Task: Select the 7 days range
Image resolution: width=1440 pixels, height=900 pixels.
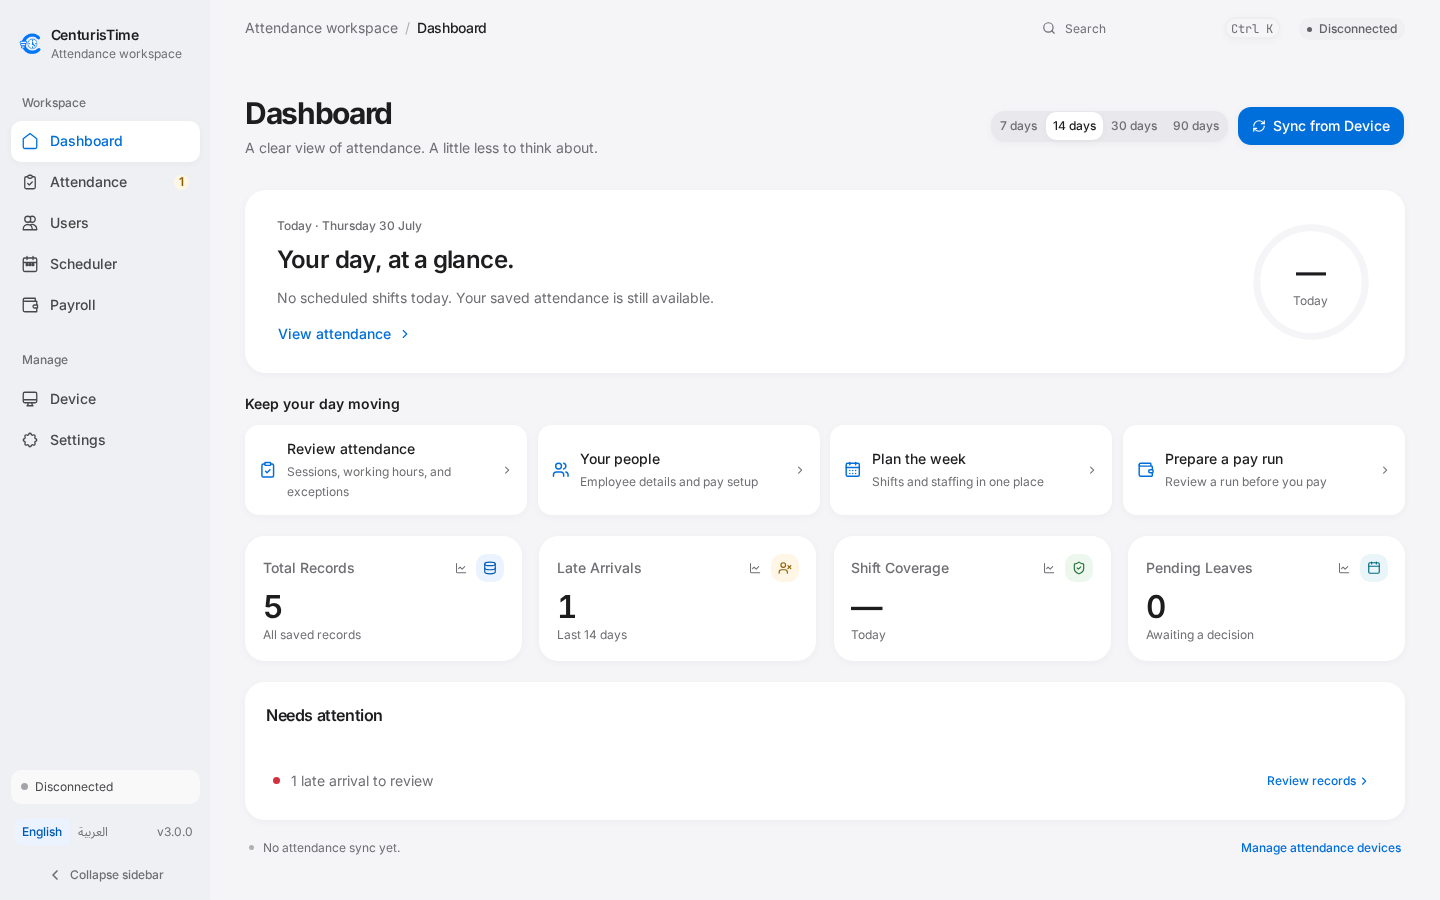Action: point(1019,126)
